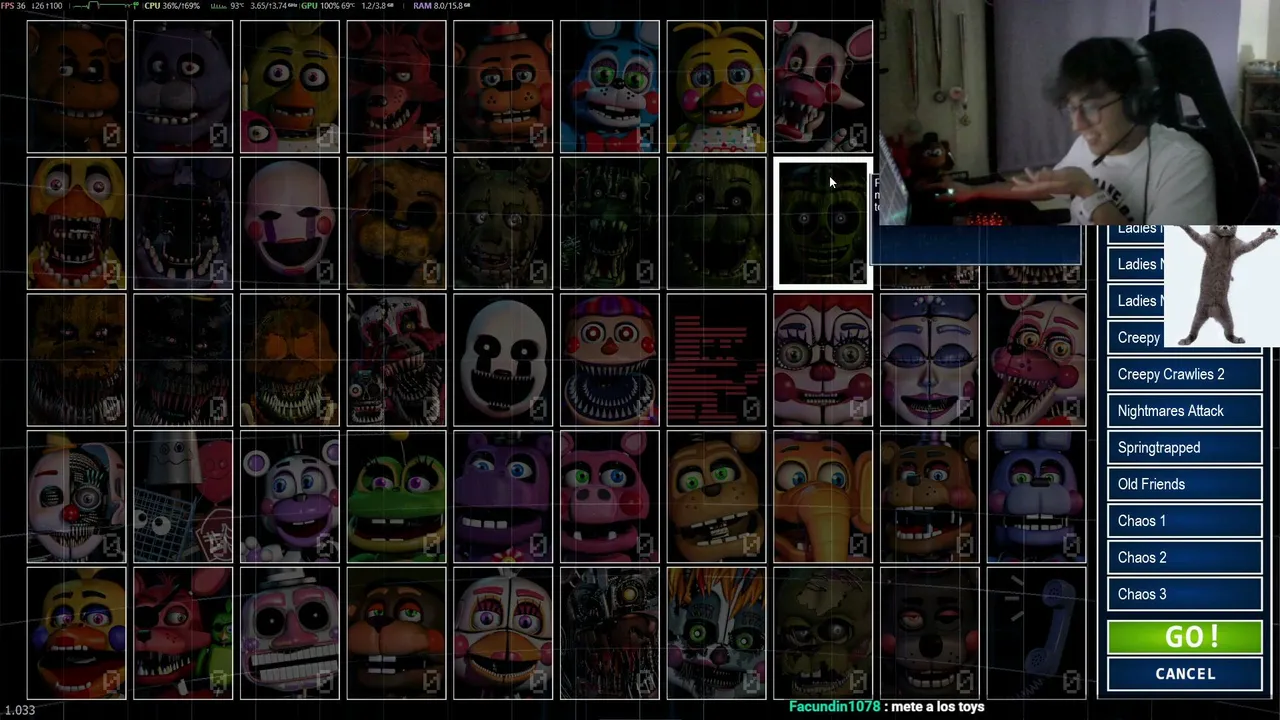Select the Helpy character portrait

[290, 497]
